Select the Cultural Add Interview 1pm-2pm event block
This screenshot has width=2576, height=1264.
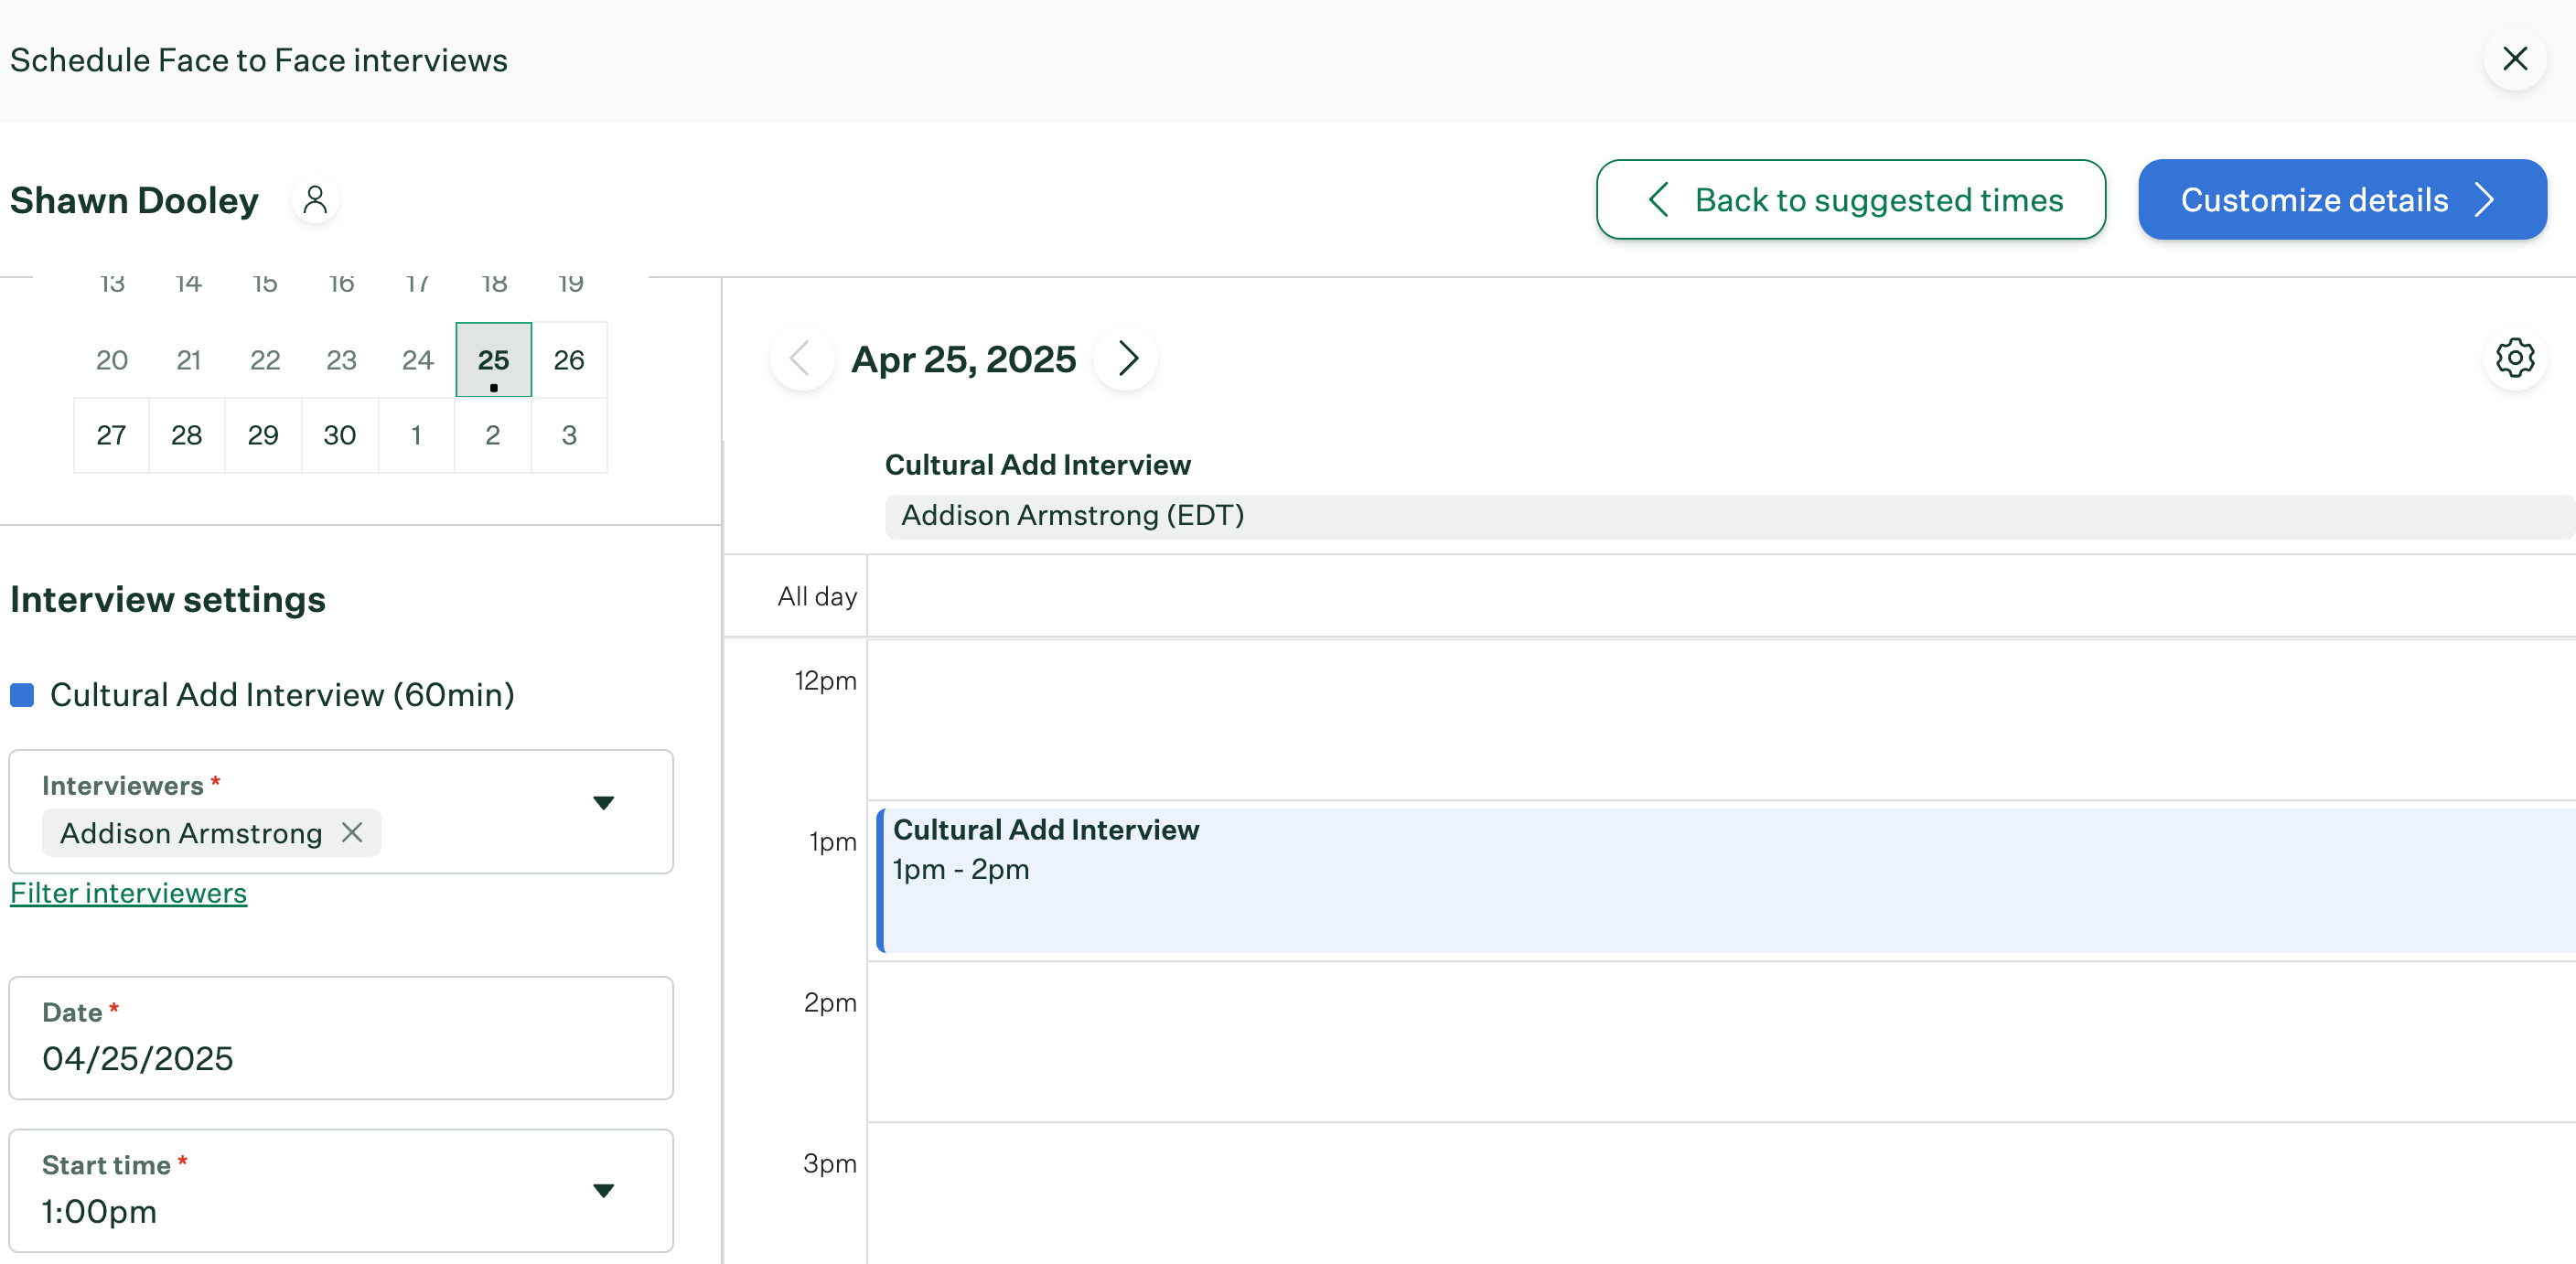tap(1726, 880)
